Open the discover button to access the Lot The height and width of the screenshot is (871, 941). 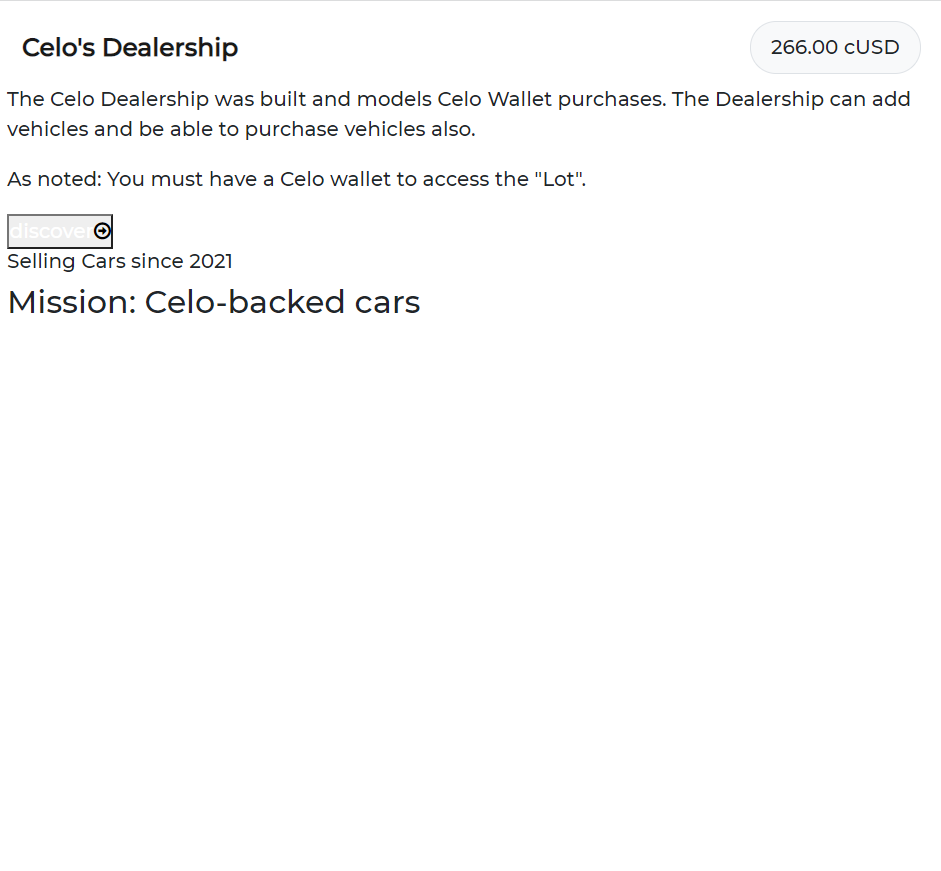(60, 231)
